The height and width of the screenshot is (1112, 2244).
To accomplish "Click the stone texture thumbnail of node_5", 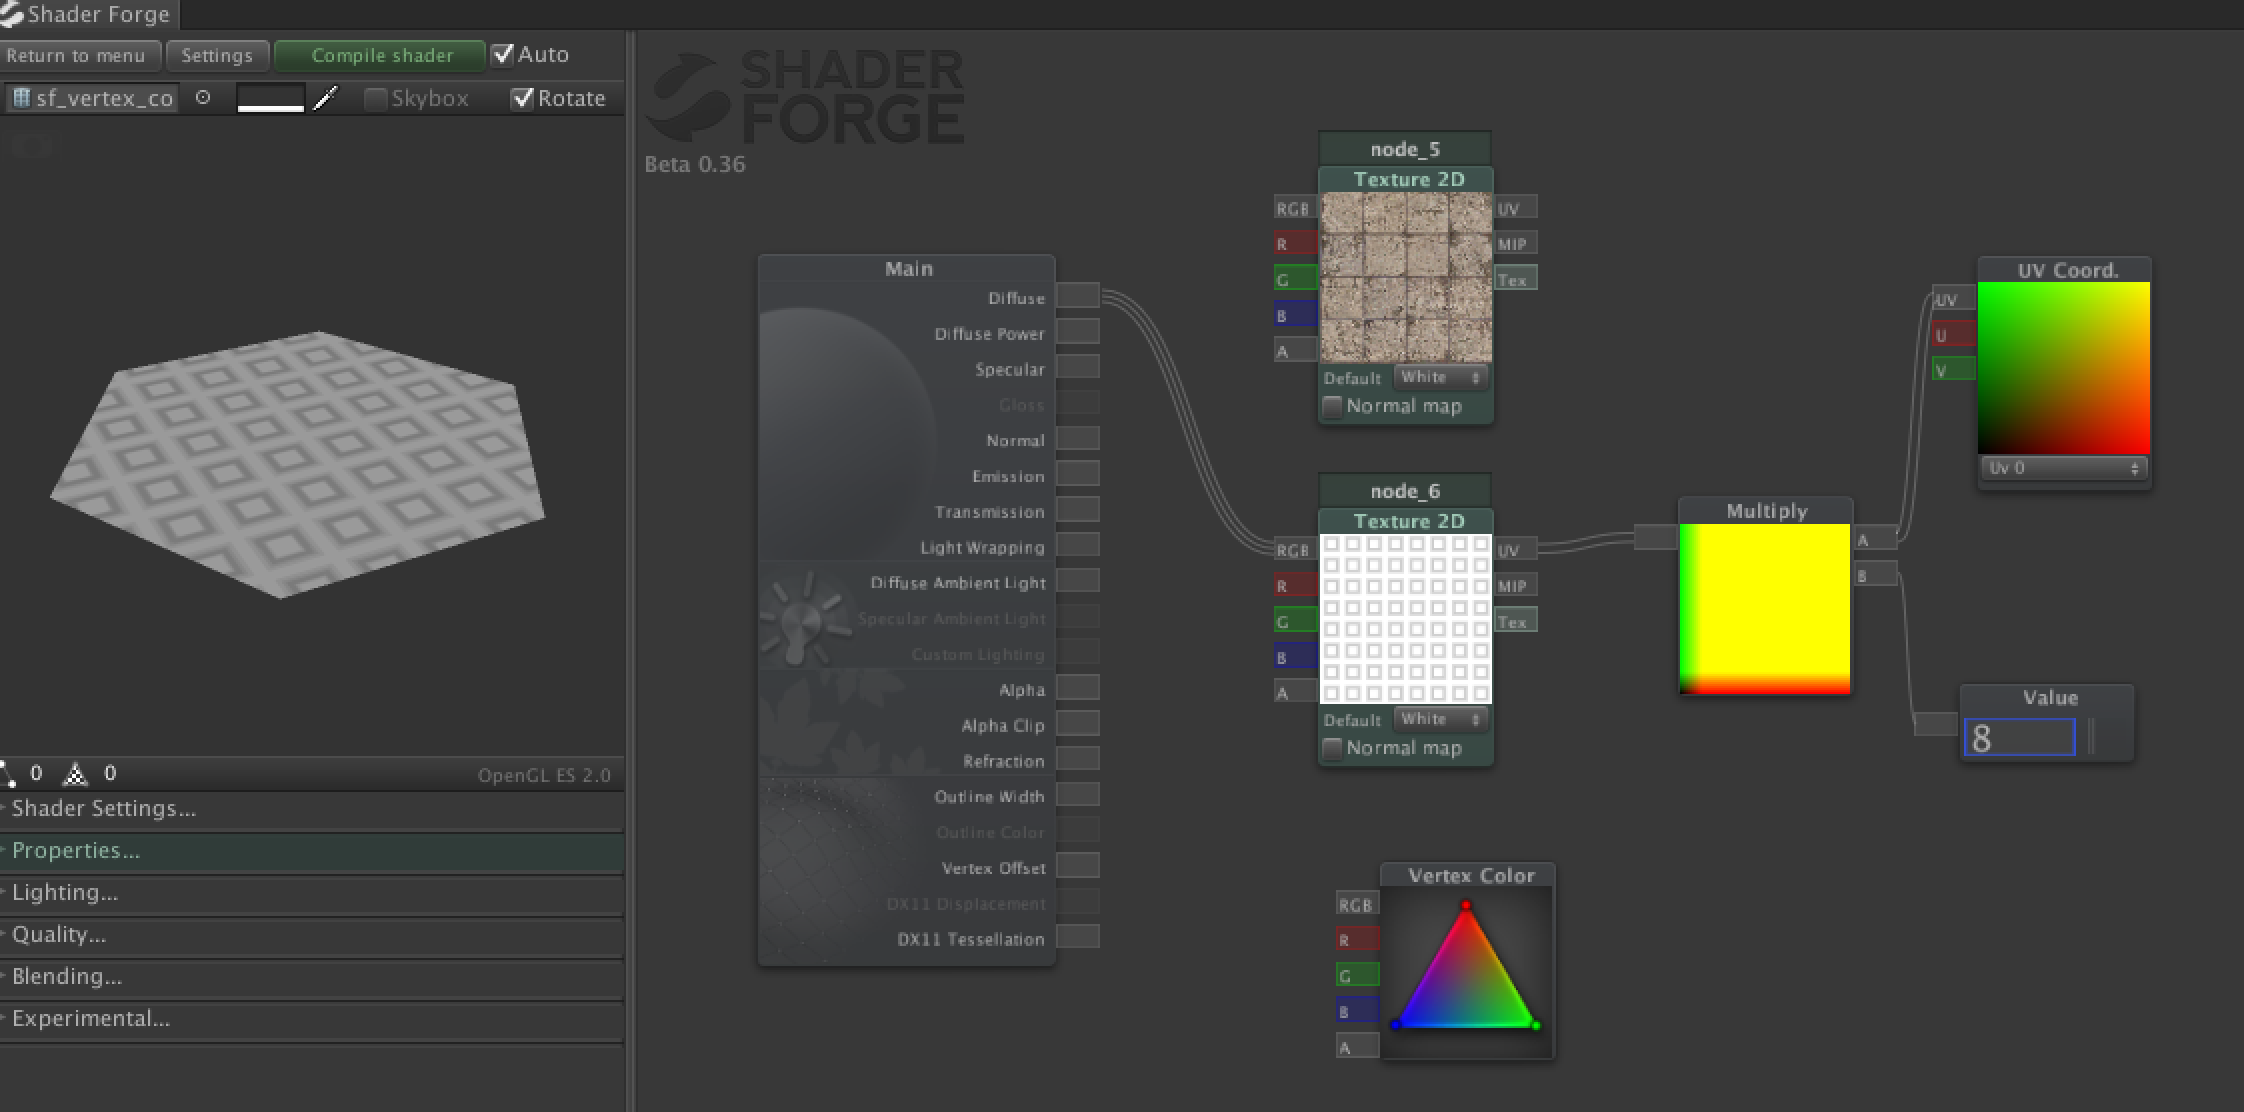I will coord(1406,277).
